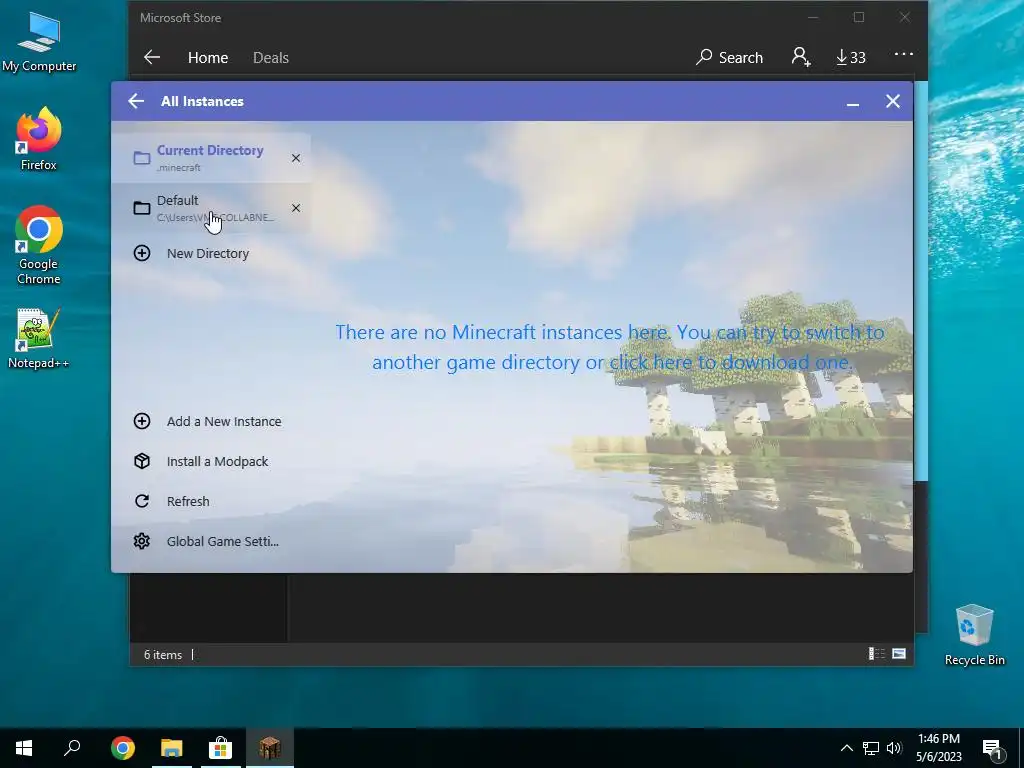Click the Current Directory folder icon

pos(142,158)
